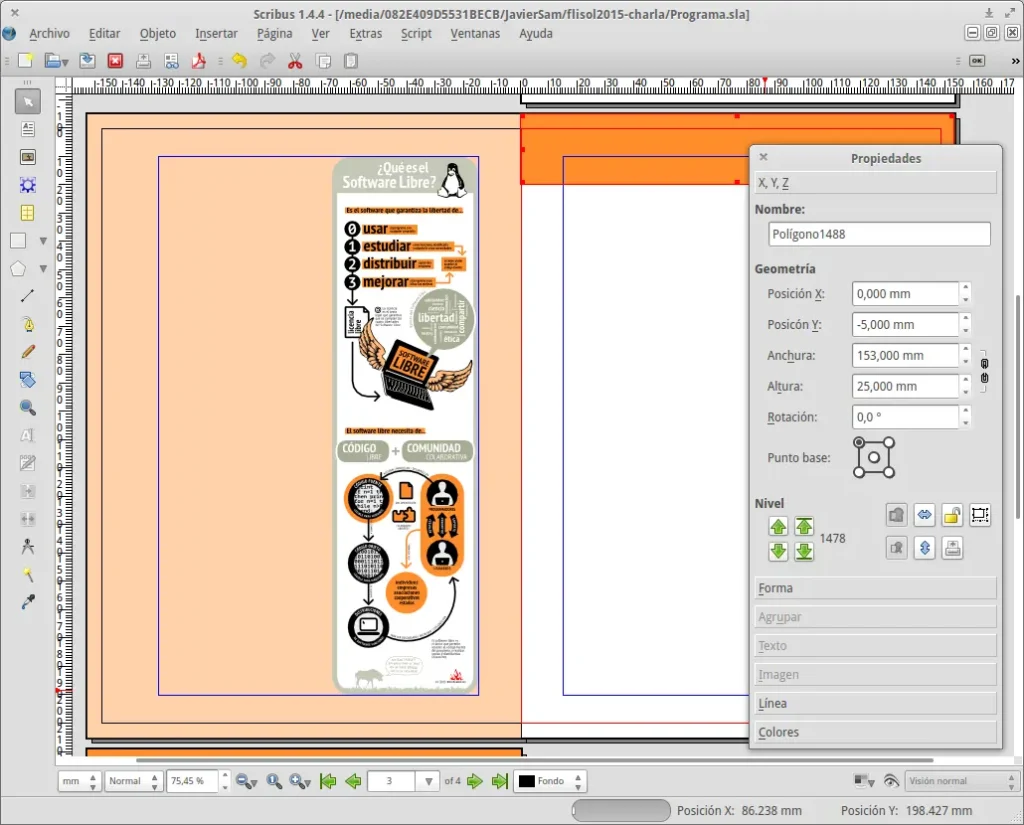1024x825 pixels.
Task: Choose the Insert Render Frame tool
Action: (27, 185)
